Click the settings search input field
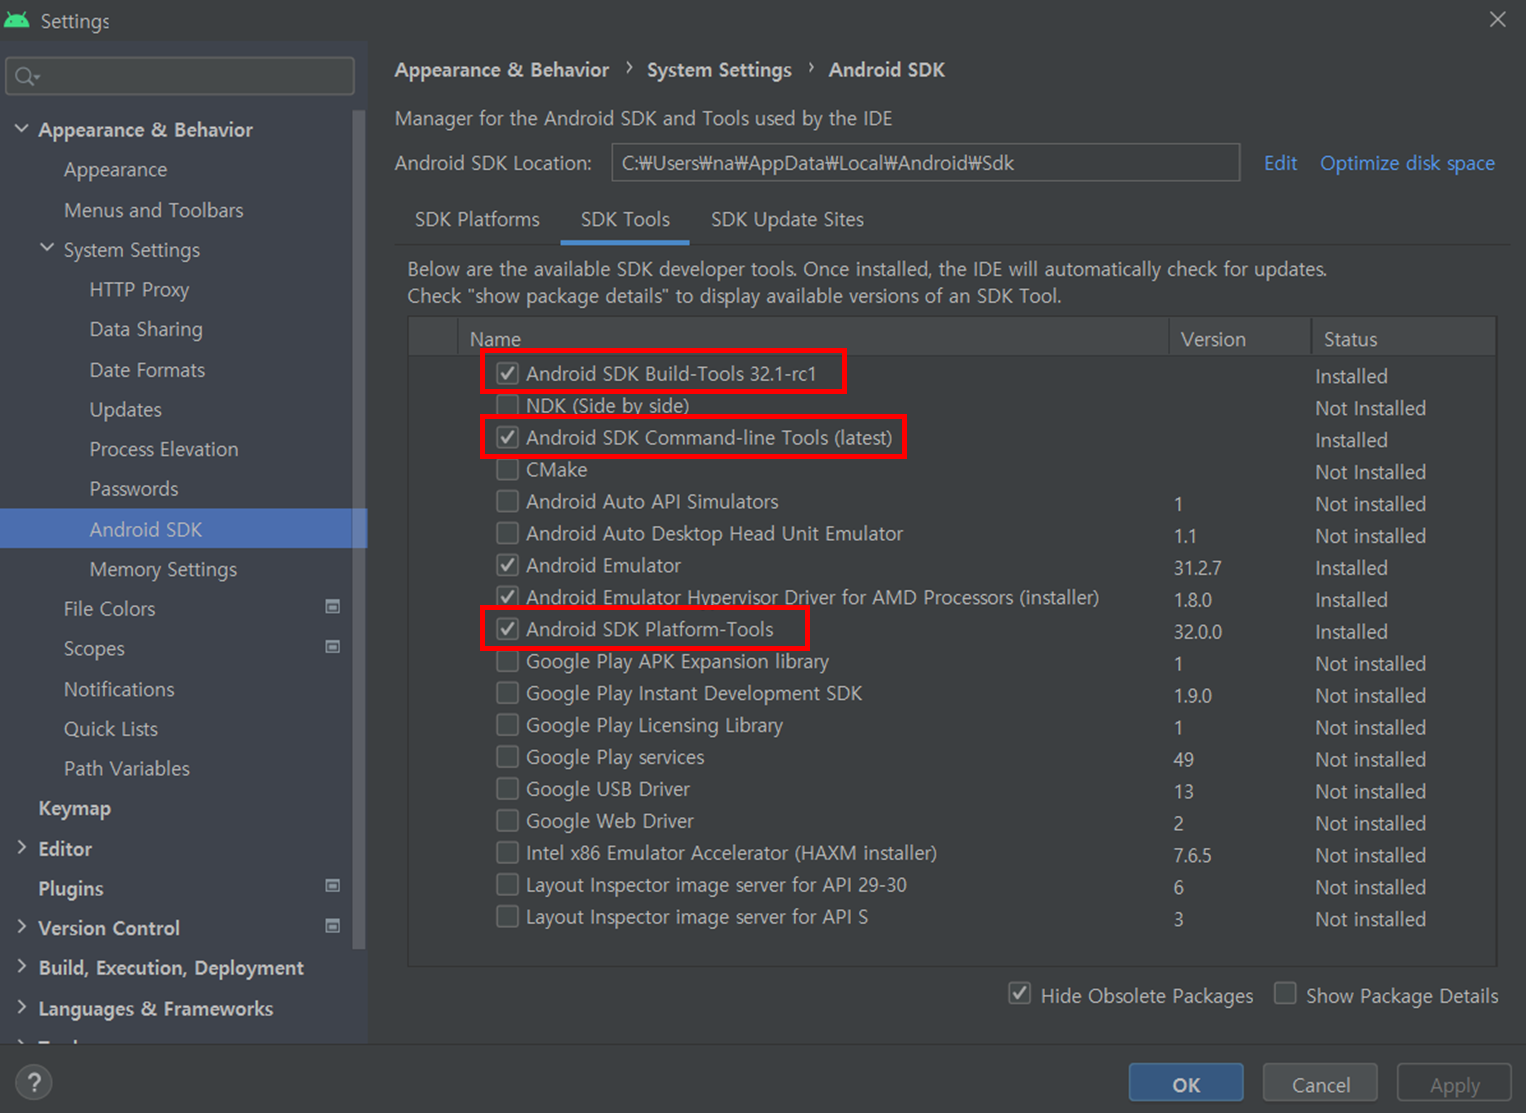 [180, 76]
